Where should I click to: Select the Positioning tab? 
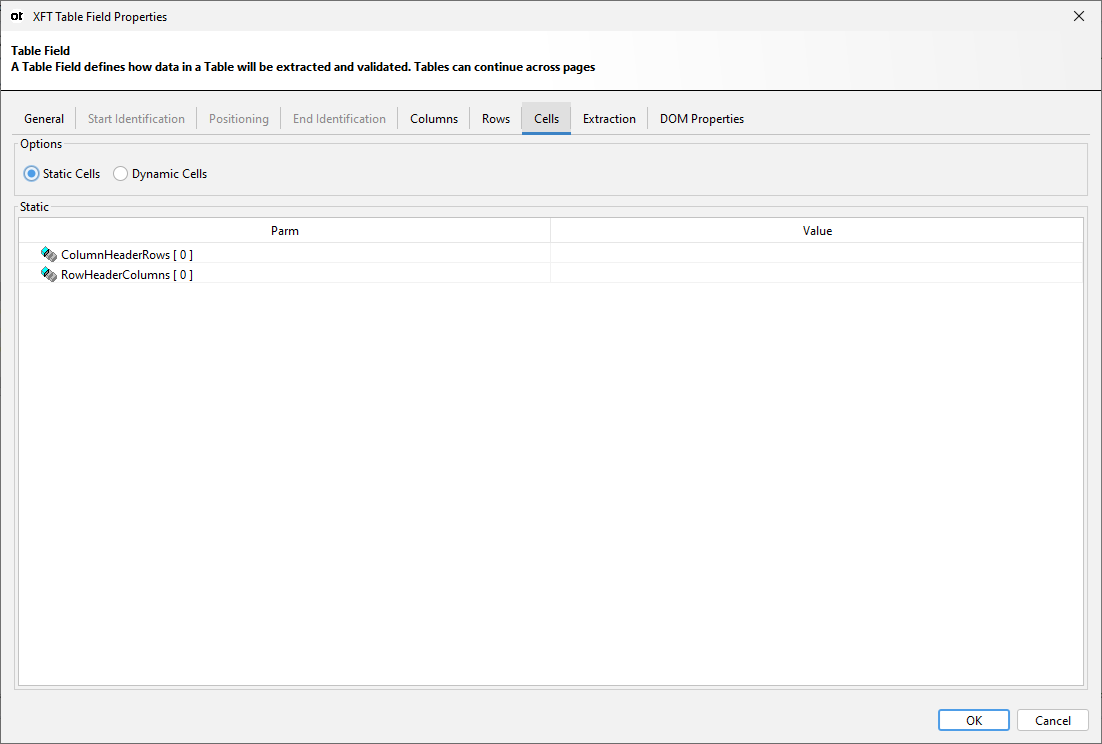[238, 118]
